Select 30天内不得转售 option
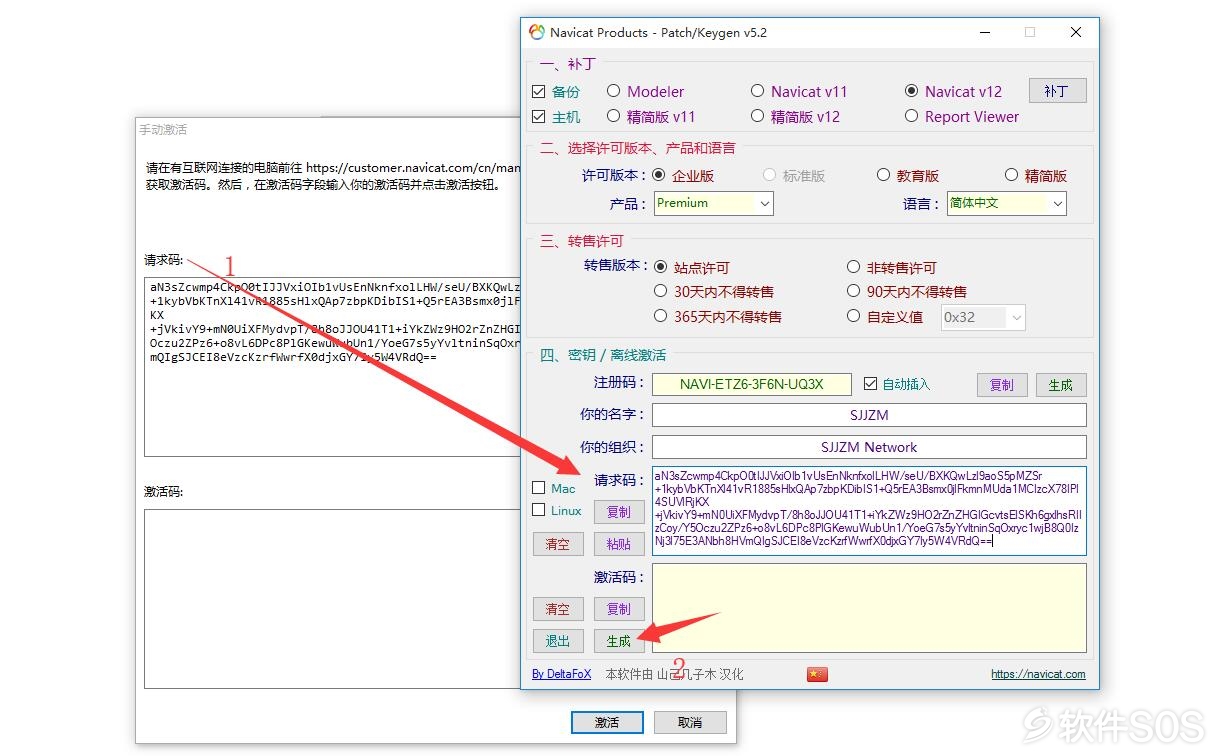This screenshot has height=756, width=1222. pos(660,292)
